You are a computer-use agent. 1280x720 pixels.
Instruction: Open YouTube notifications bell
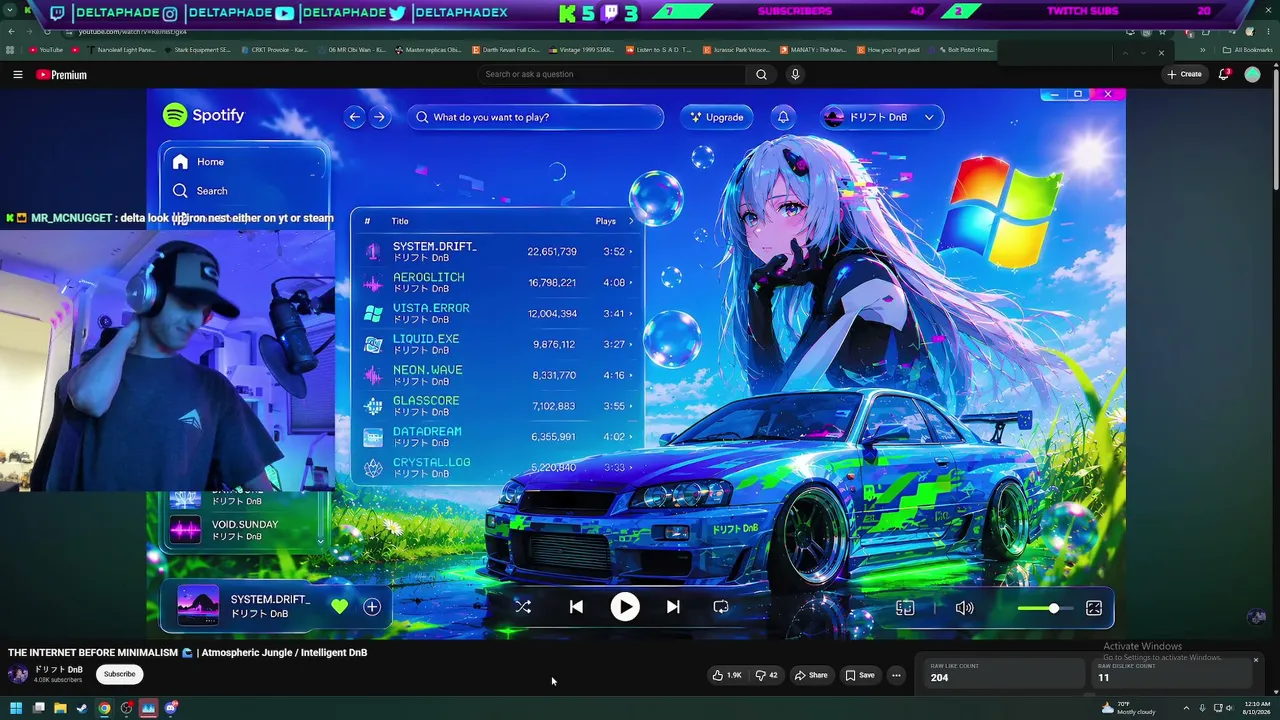click(x=1225, y=75)
